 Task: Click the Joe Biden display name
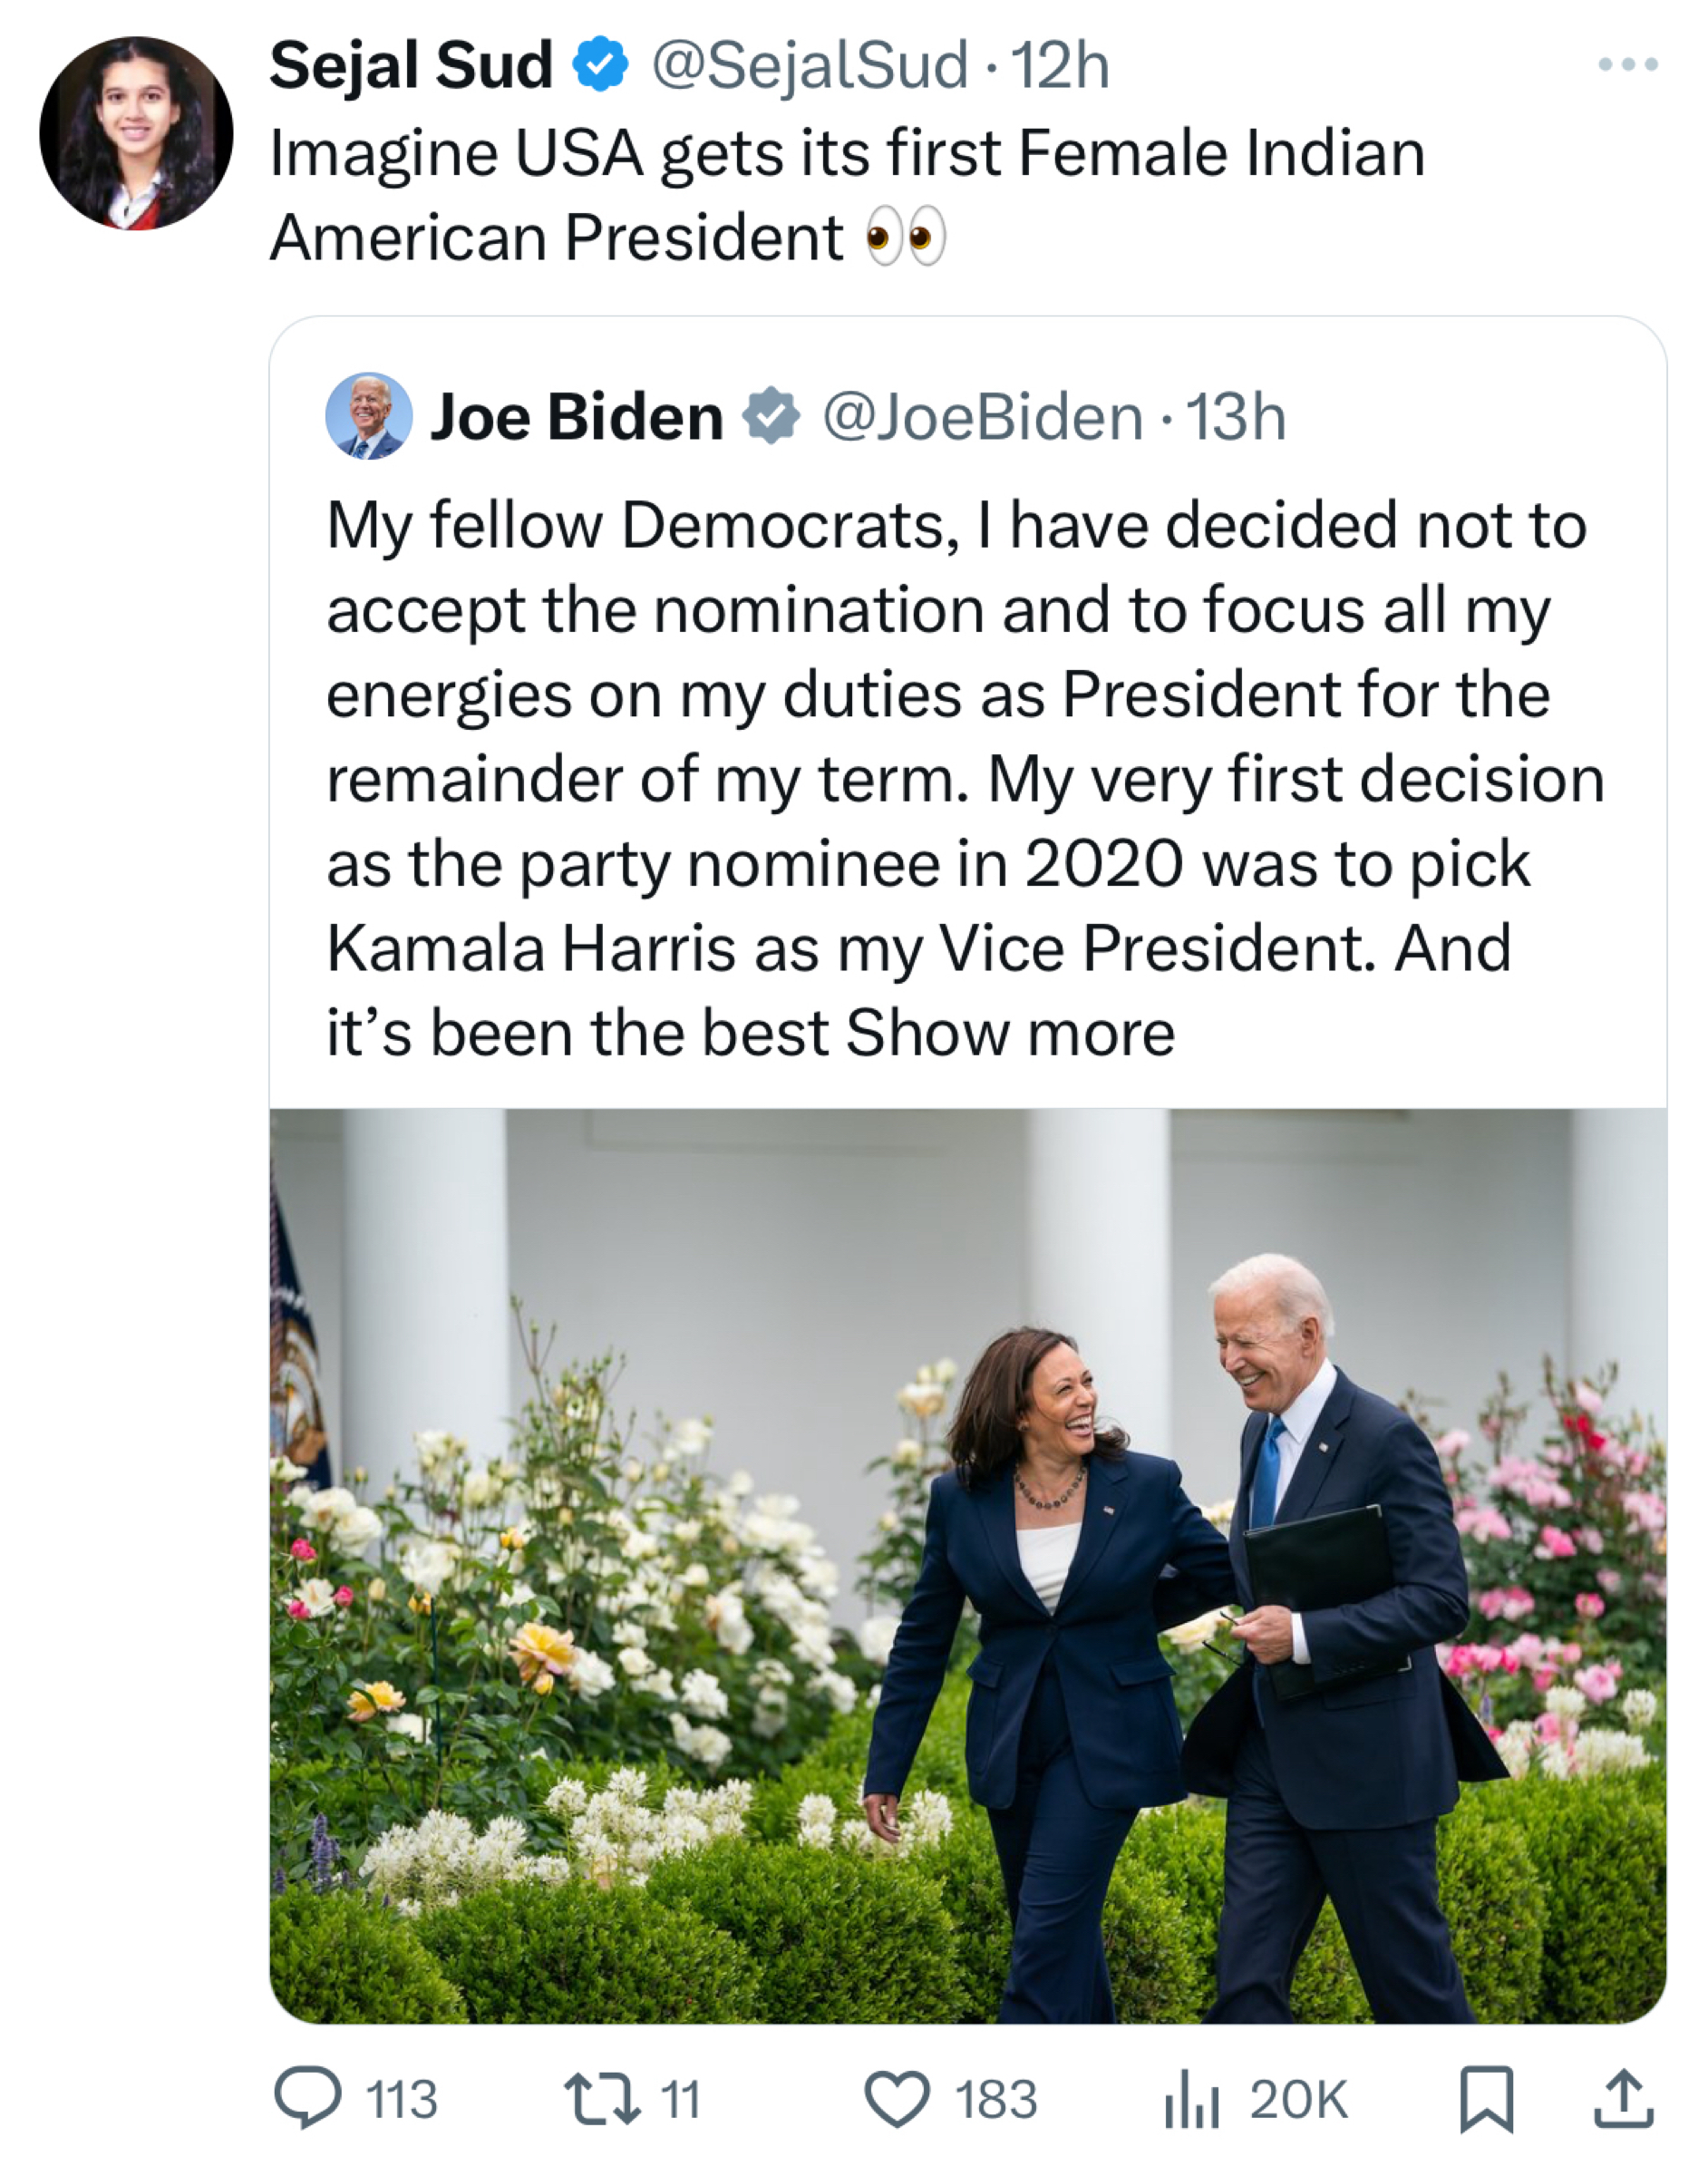576,417
